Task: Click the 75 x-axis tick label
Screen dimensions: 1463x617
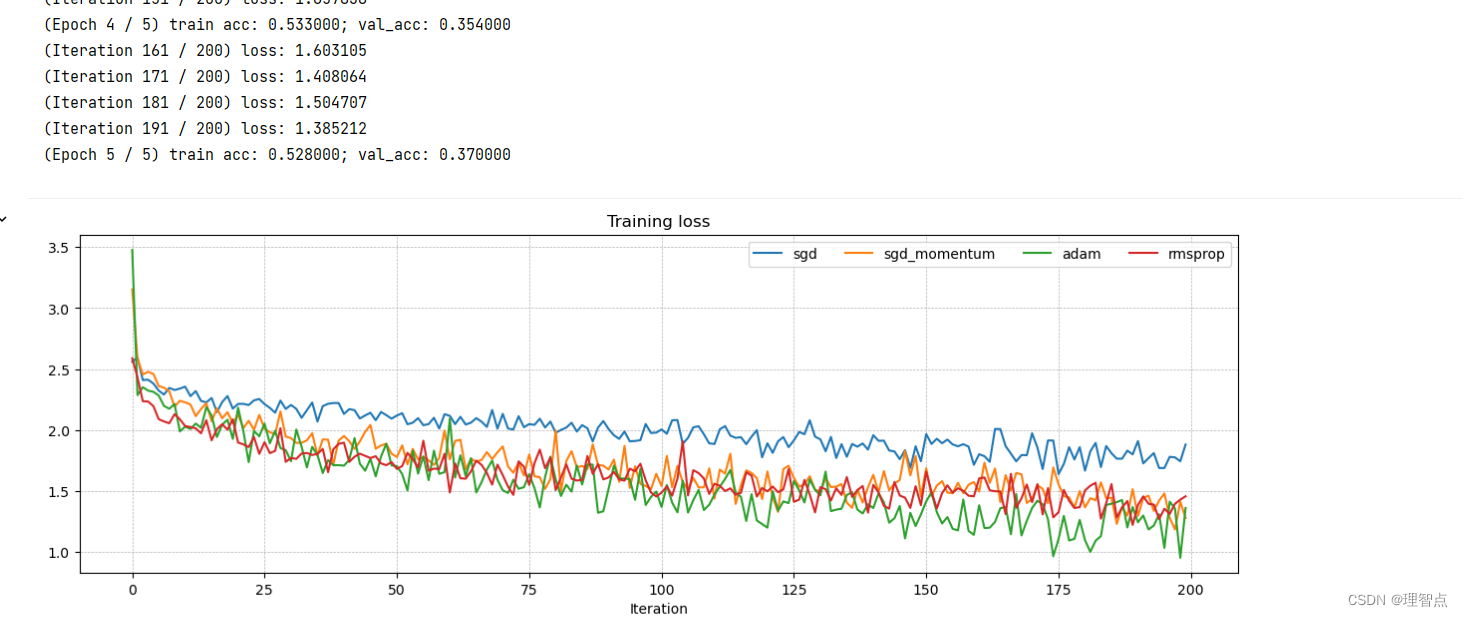Action: click(529, 589)
